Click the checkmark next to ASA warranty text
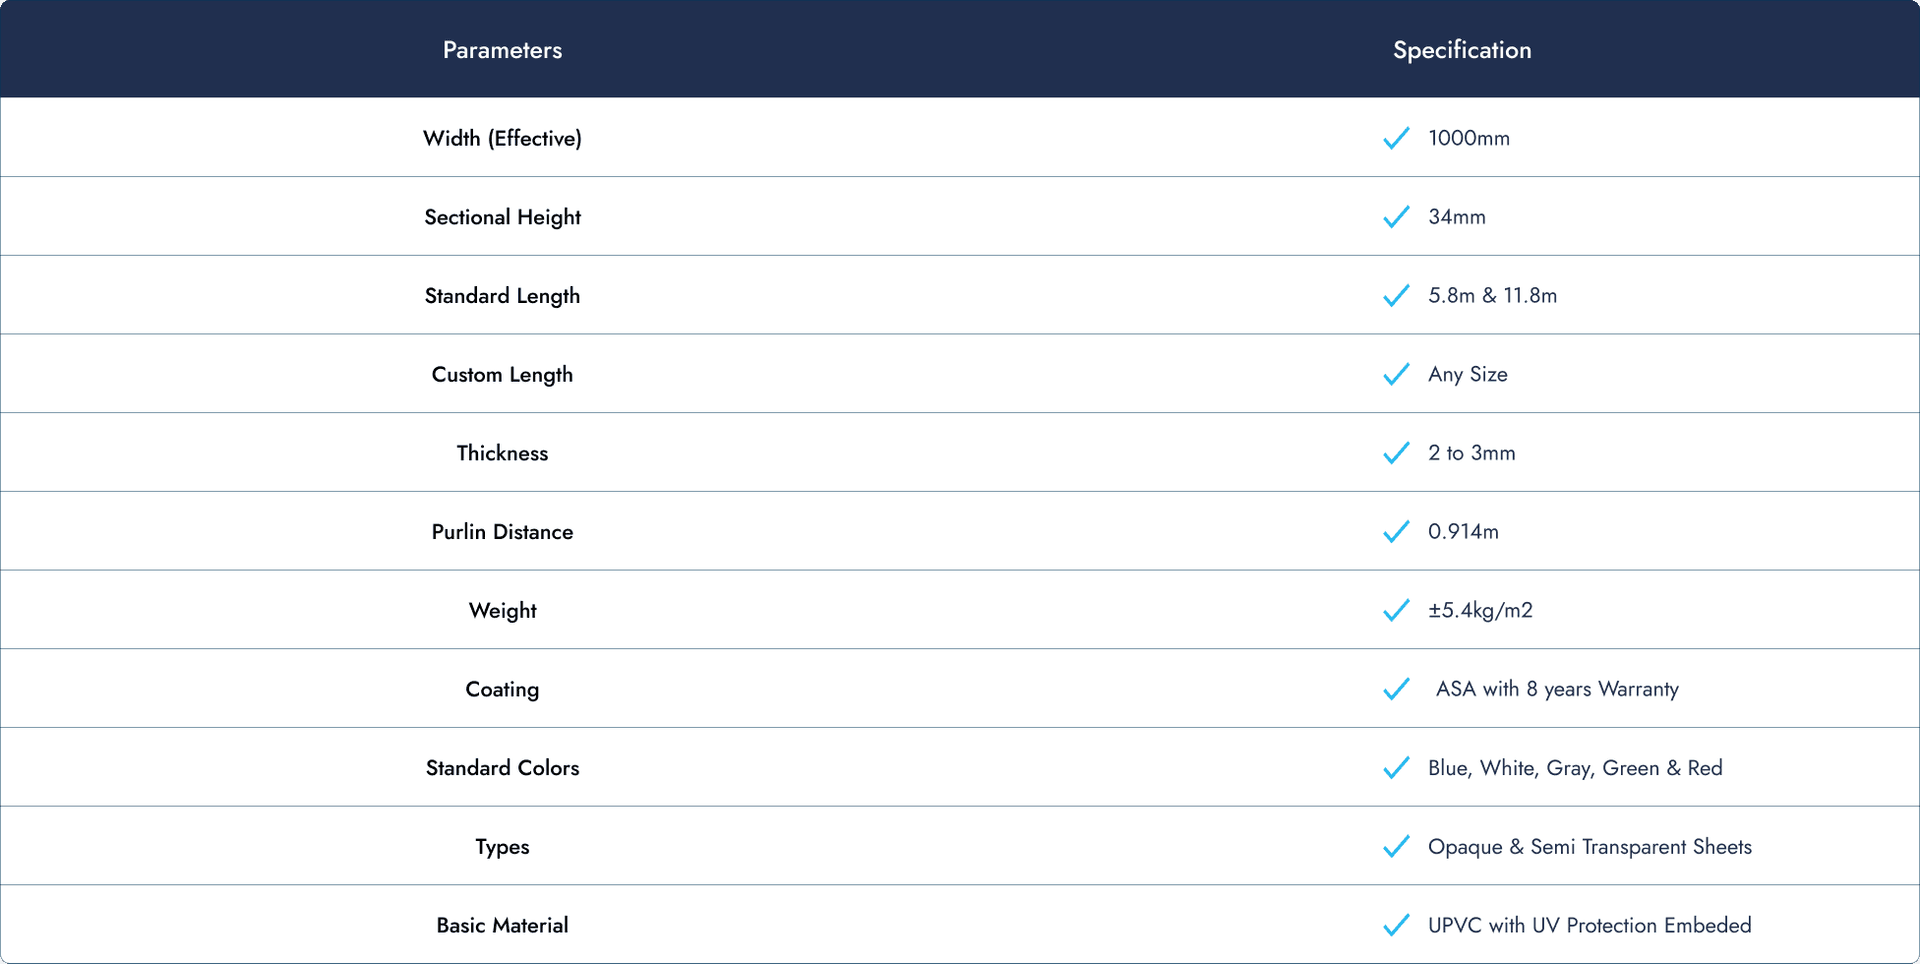The image size is (1920, 964). [1396, 689]
